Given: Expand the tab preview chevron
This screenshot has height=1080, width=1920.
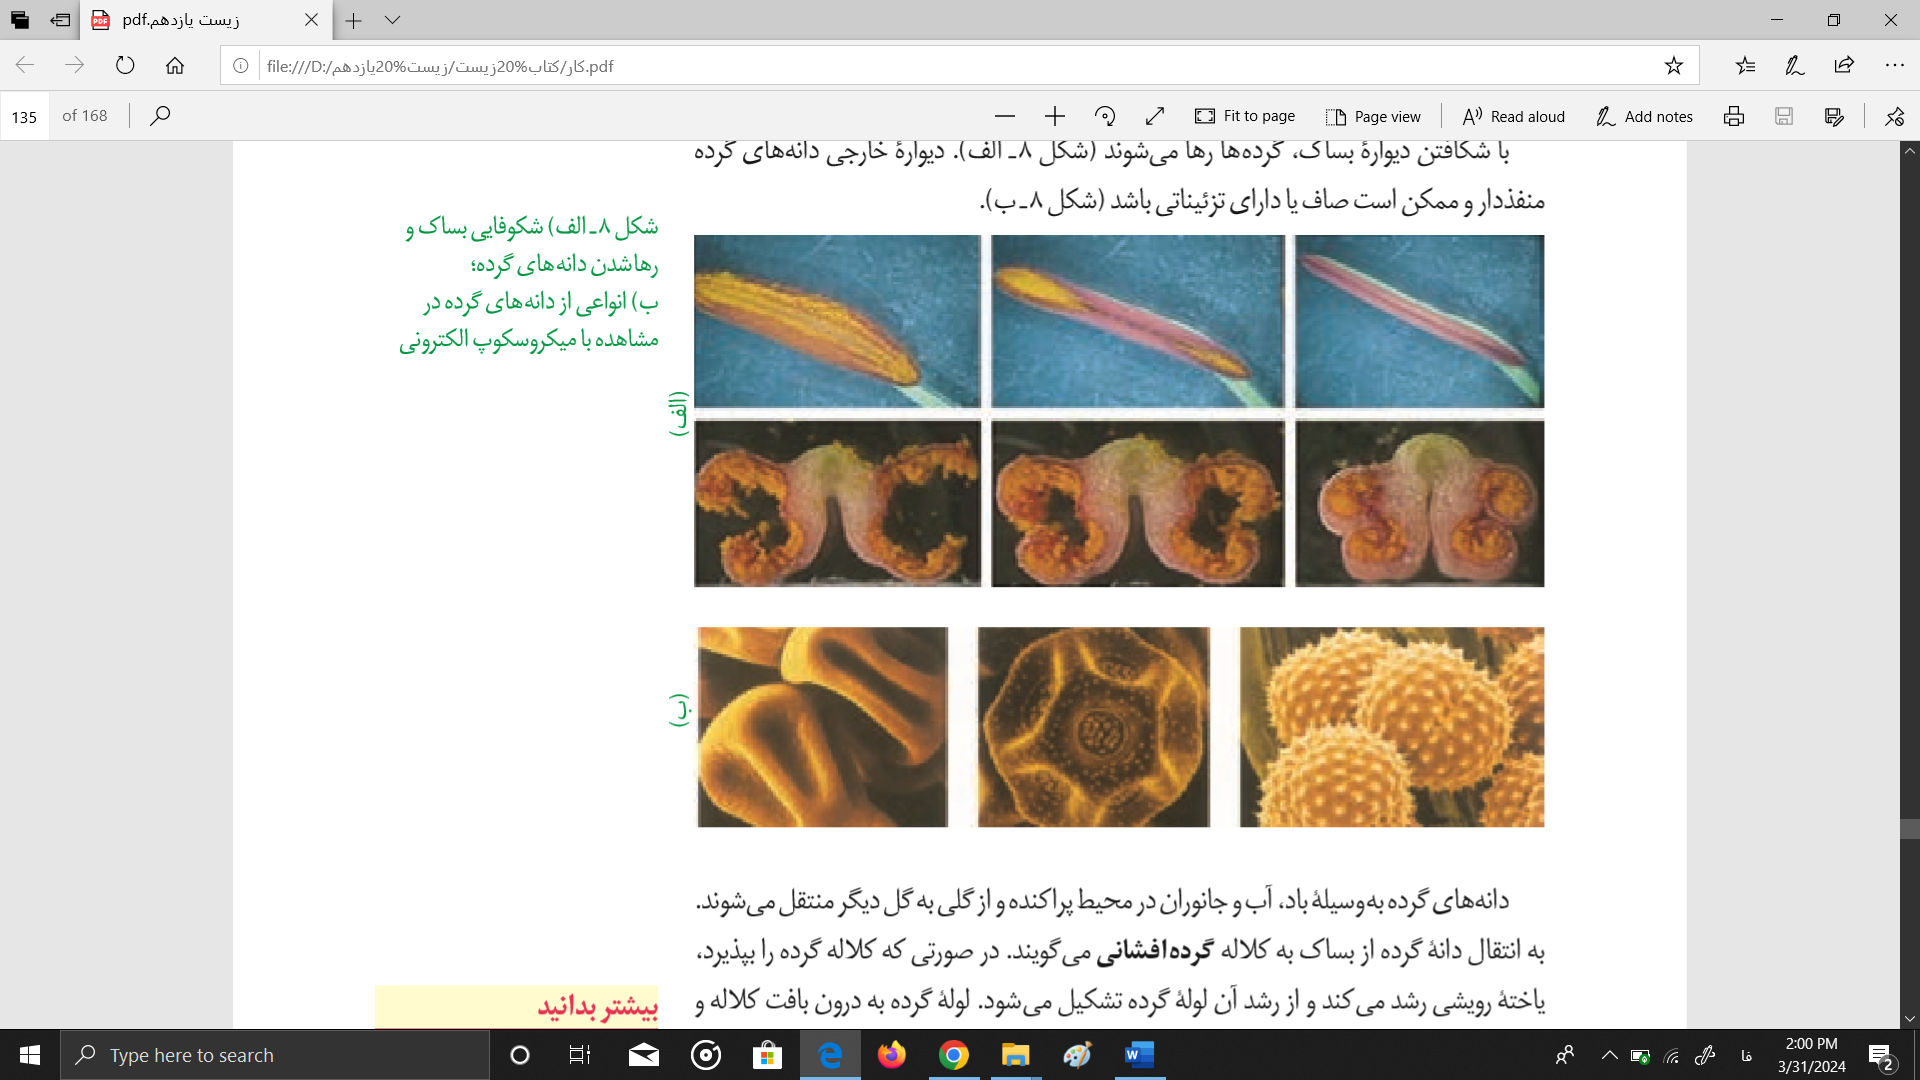Looking at the screenshot, I should (392, 20).
